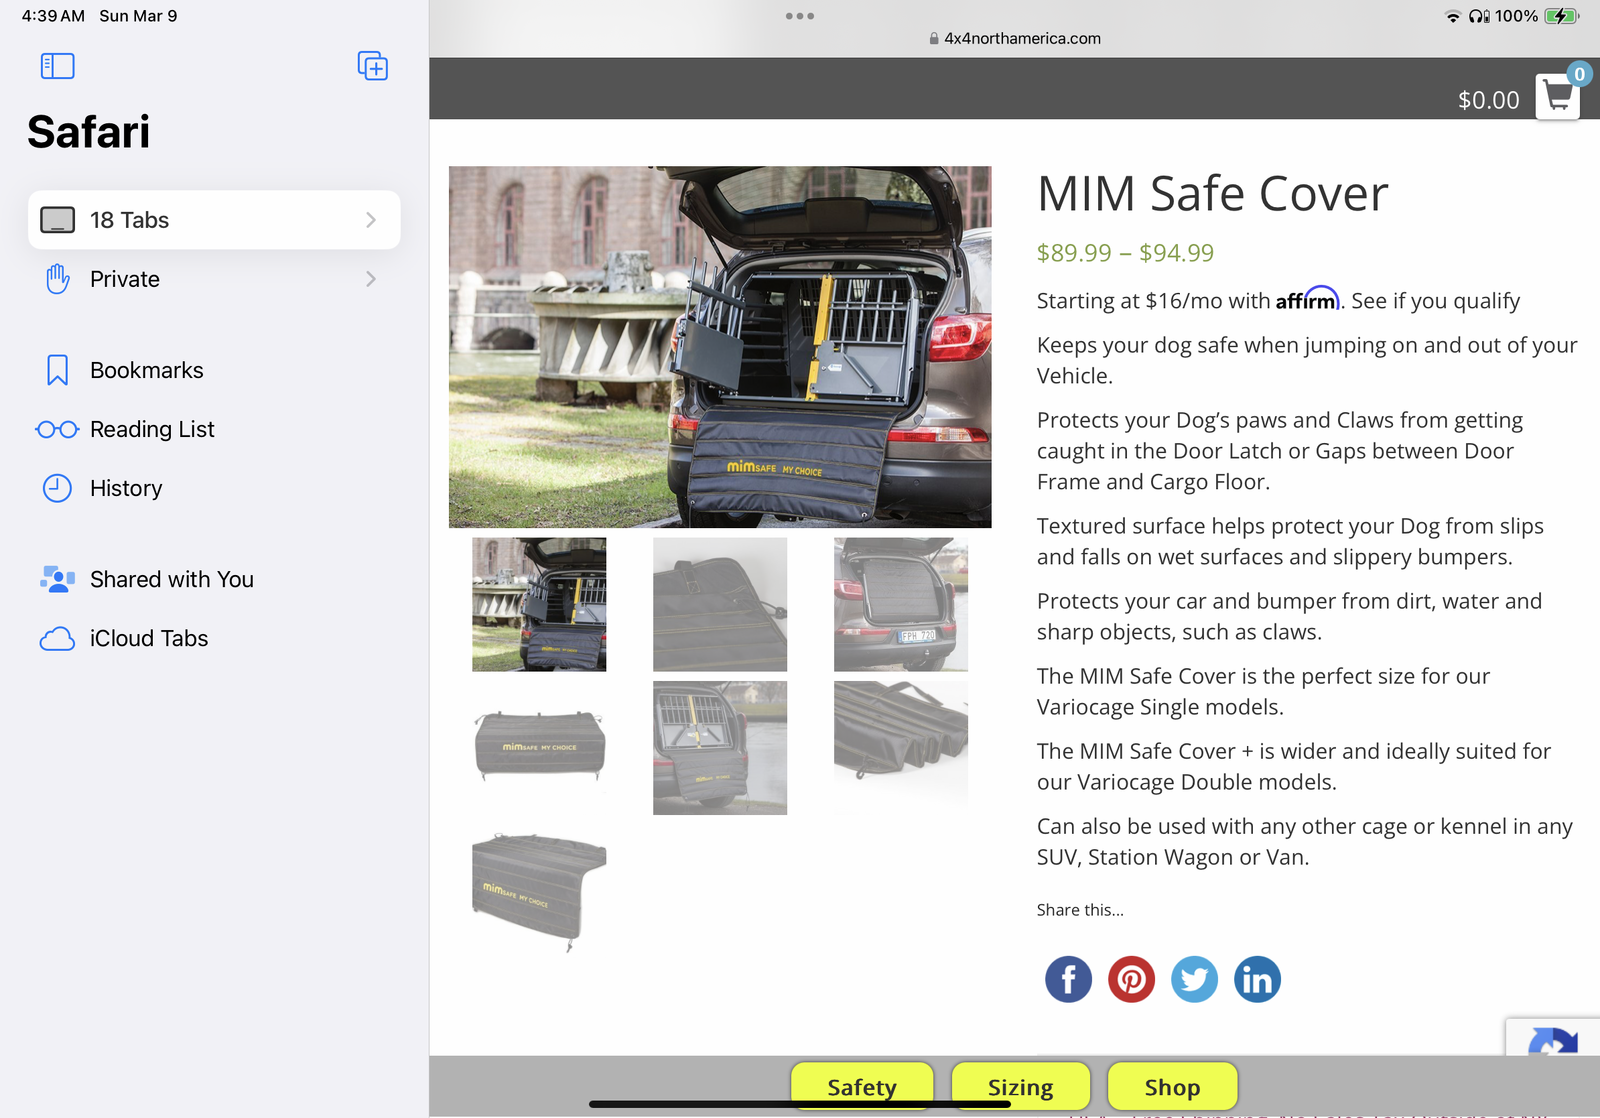
Task: Click the reCAPTCHA badge
Action: pyautogui.click(x=1553, y=1038)
